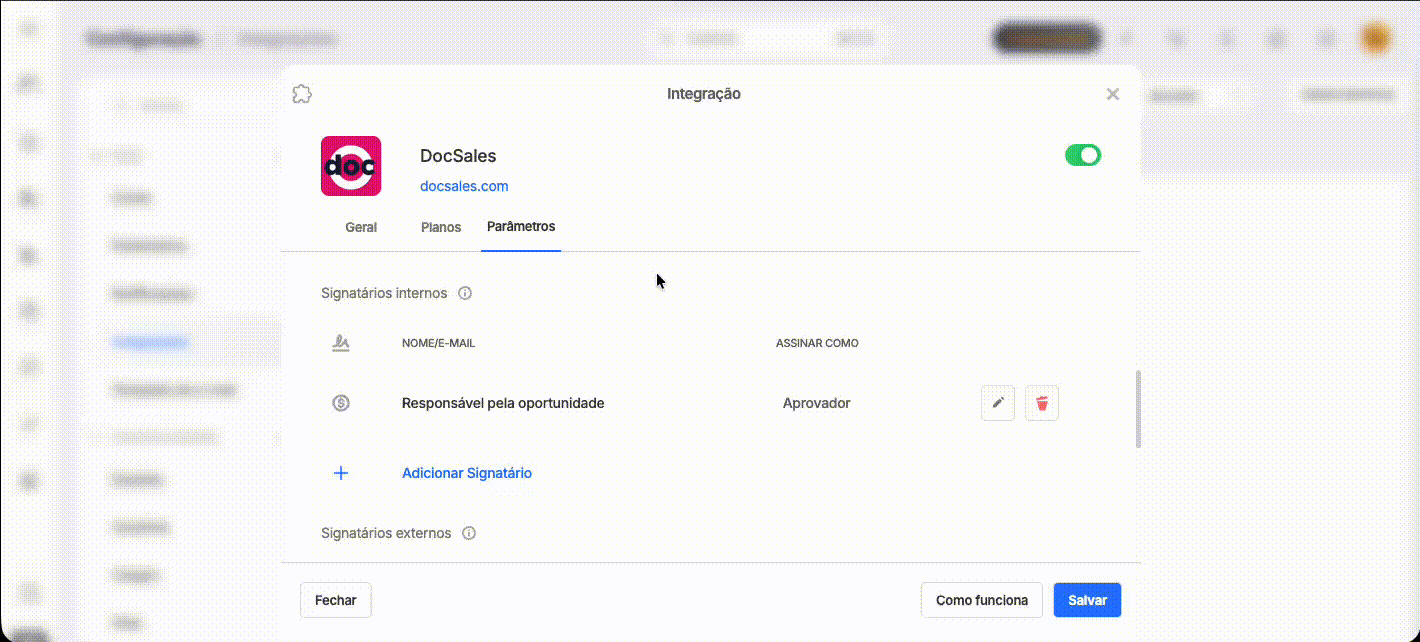This screenshot has height=642, width=1420.
Task: Click the signature icon in table header
Action: point(341,343)
